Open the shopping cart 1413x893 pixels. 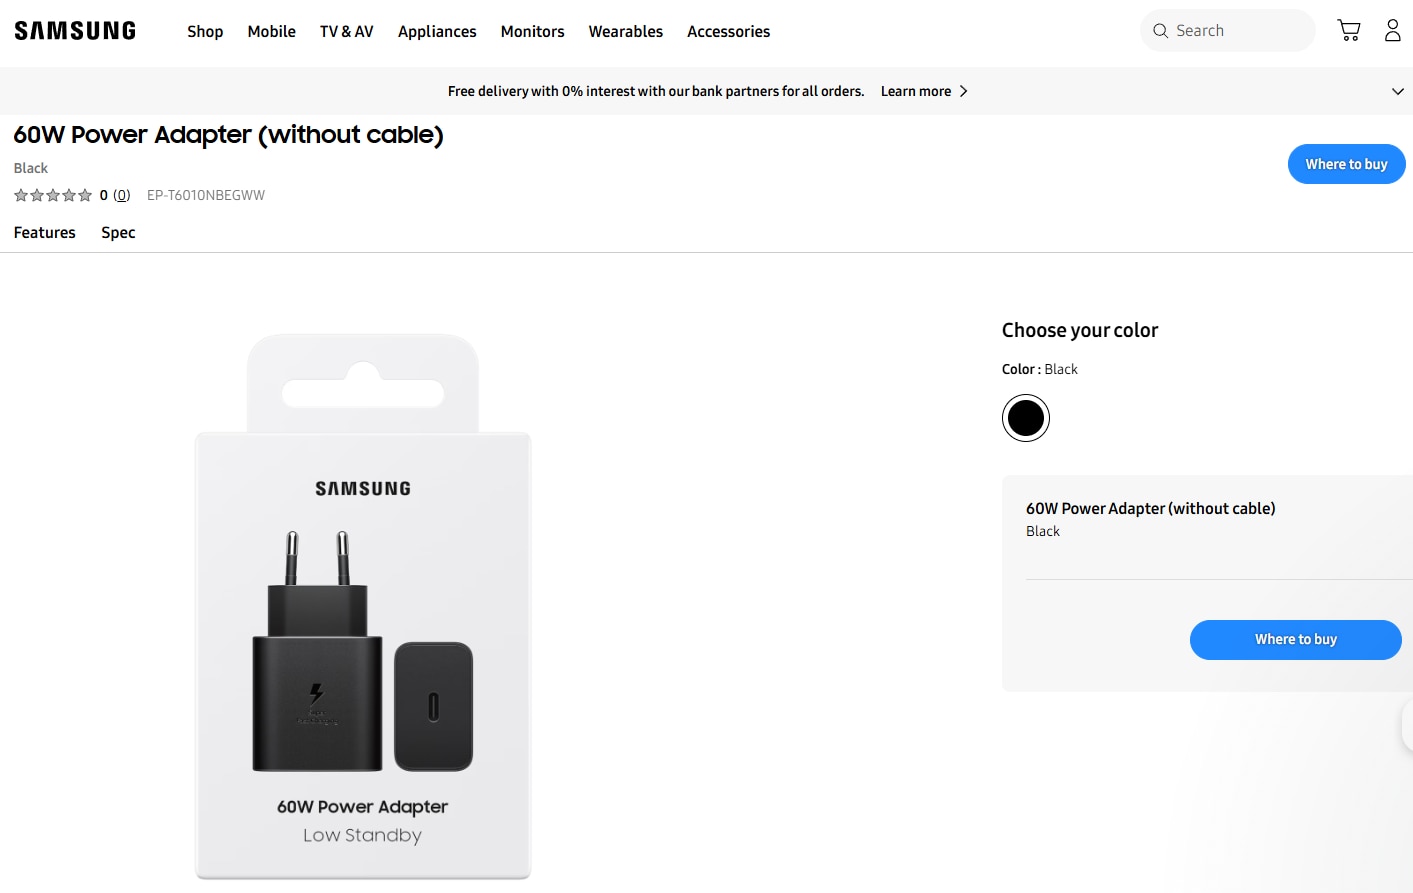pyautogui.click(x=1348, y=30)
